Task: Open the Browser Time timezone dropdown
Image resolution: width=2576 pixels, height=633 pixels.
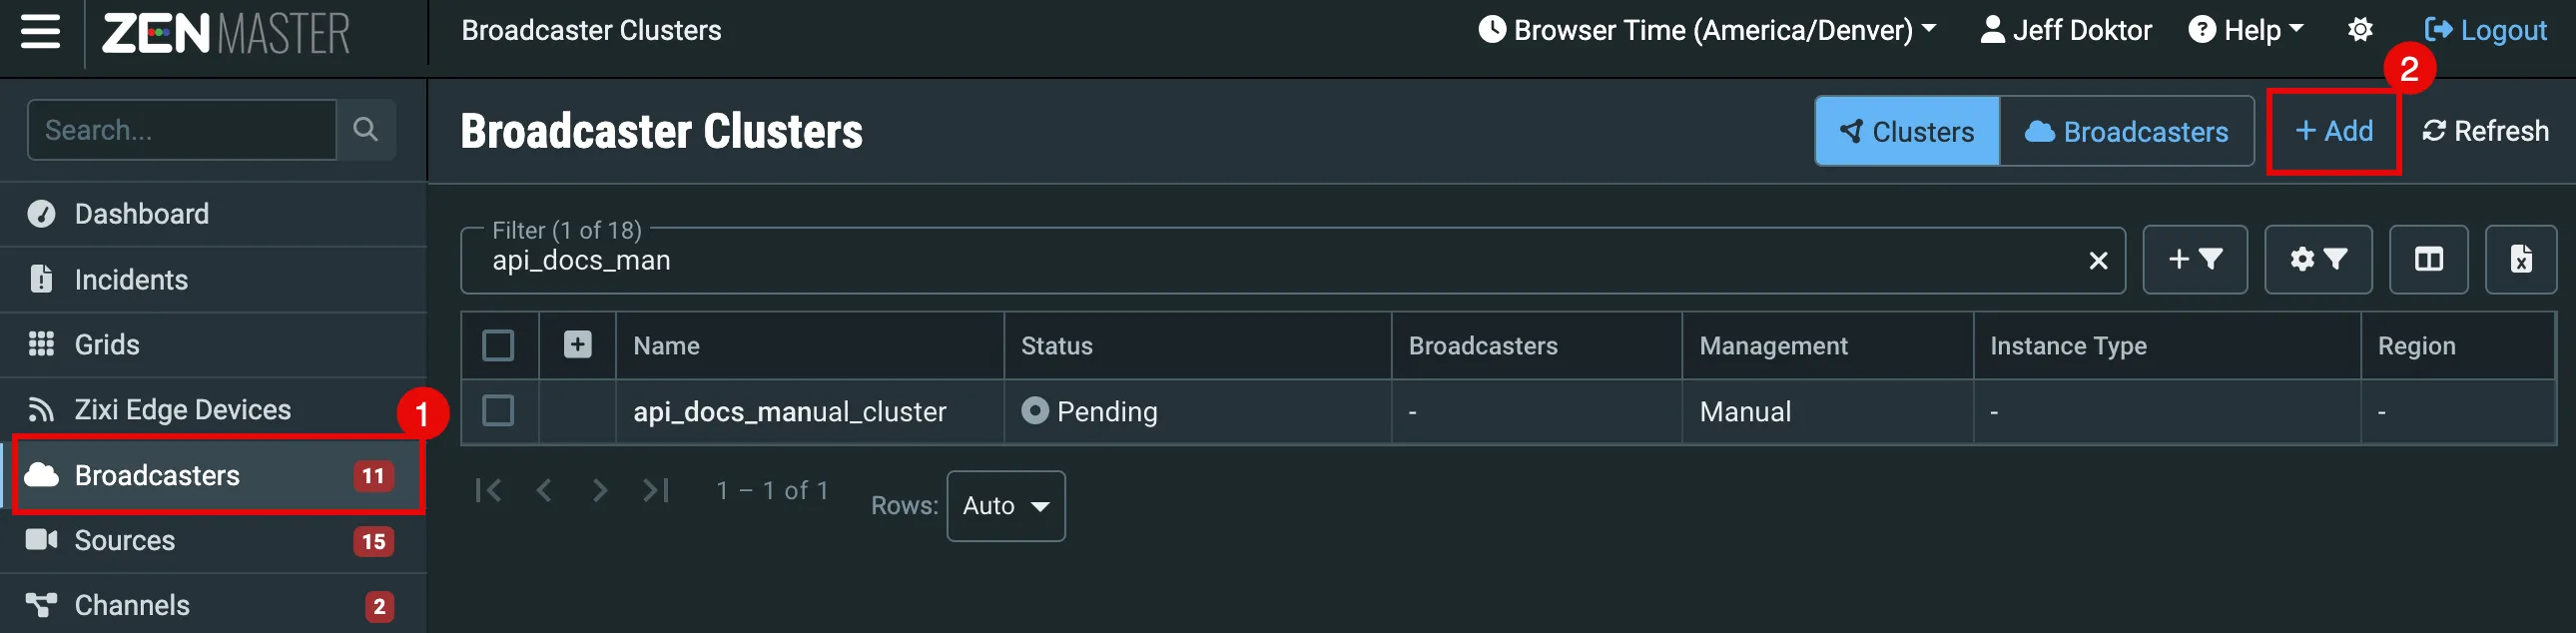Action: (x=1708, y=30)
